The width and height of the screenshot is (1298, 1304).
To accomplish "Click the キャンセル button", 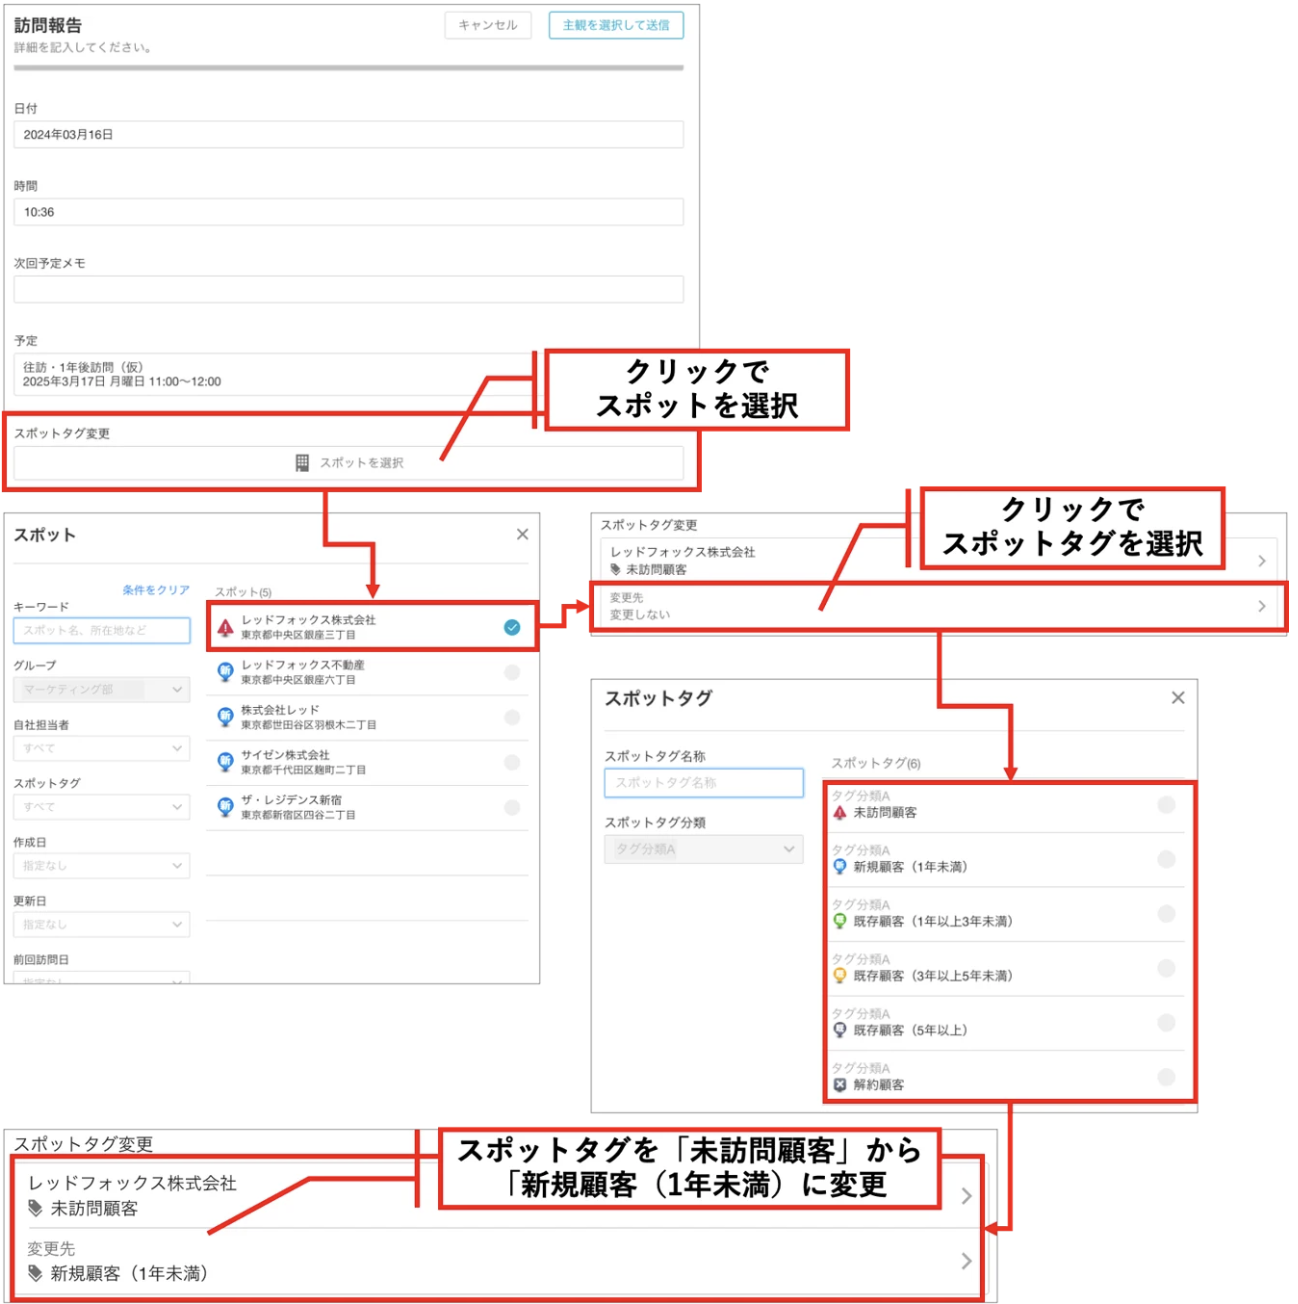I will click(488, 25).
